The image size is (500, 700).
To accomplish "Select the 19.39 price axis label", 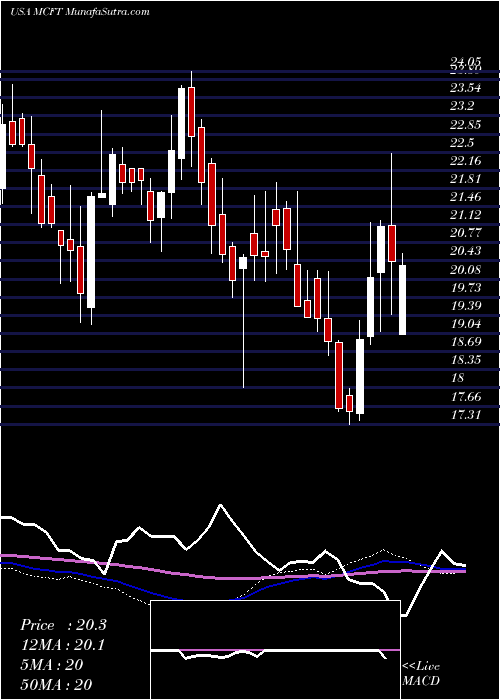I will click(466, 306).
